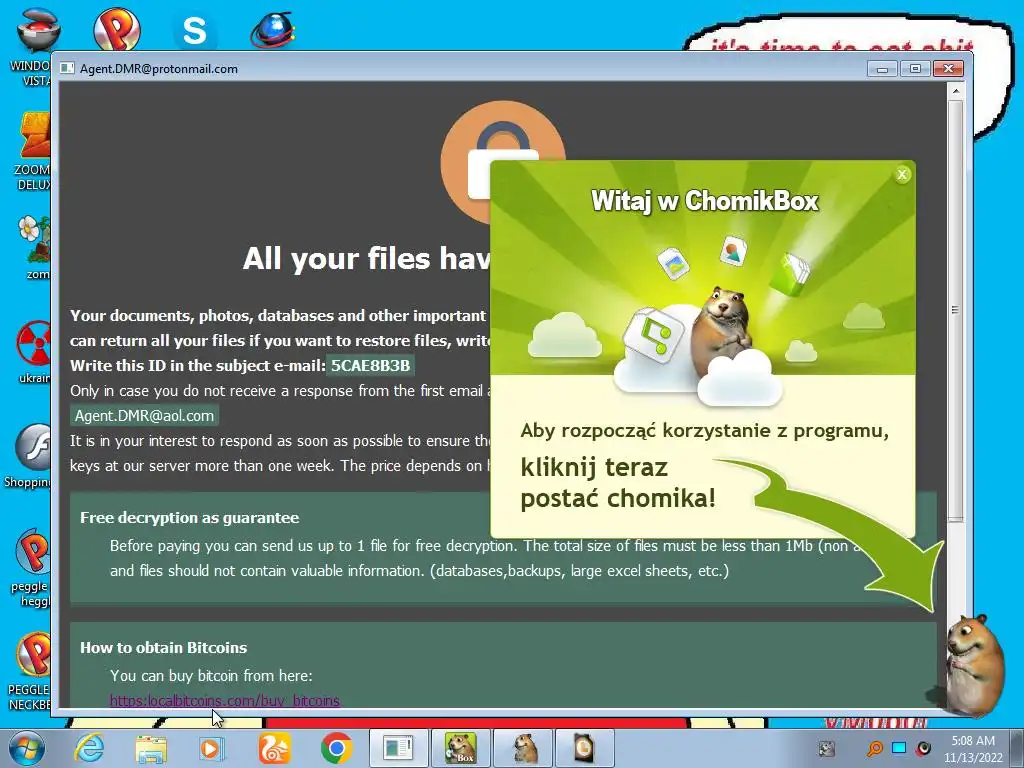Maximize the Agent.DMR@protonmail.com window
The image size is (1024, 768).
click(x=915, y=69)
